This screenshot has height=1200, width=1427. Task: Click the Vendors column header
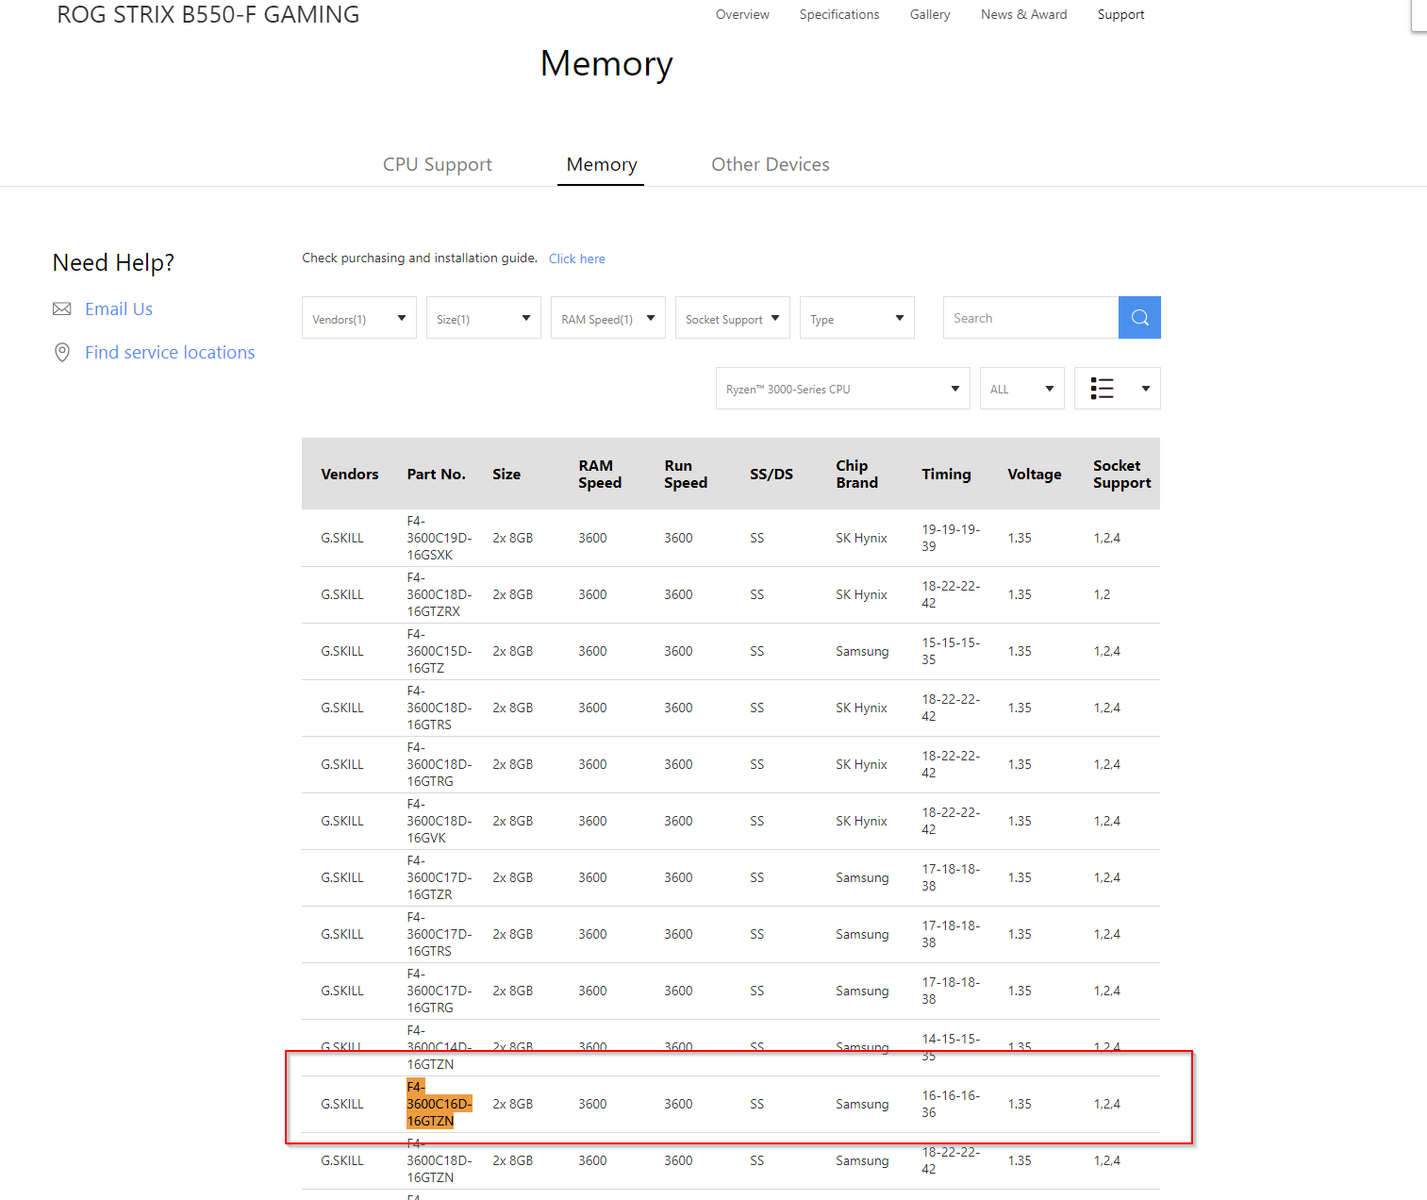tap(350, 474)
